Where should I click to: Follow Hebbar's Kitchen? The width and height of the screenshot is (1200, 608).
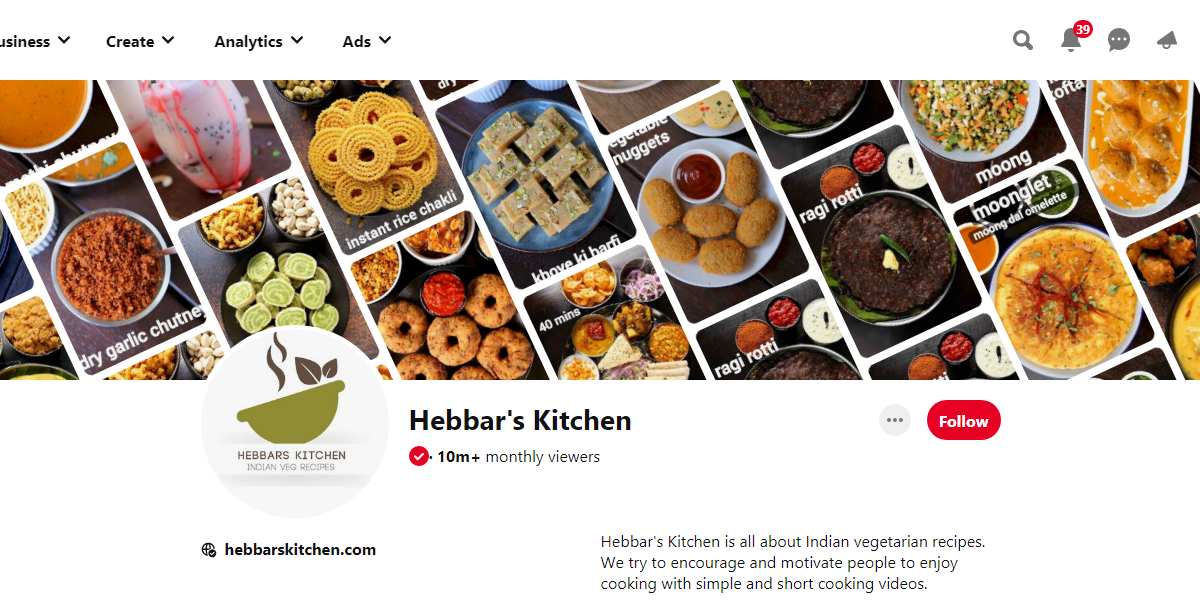coord(964,421)
